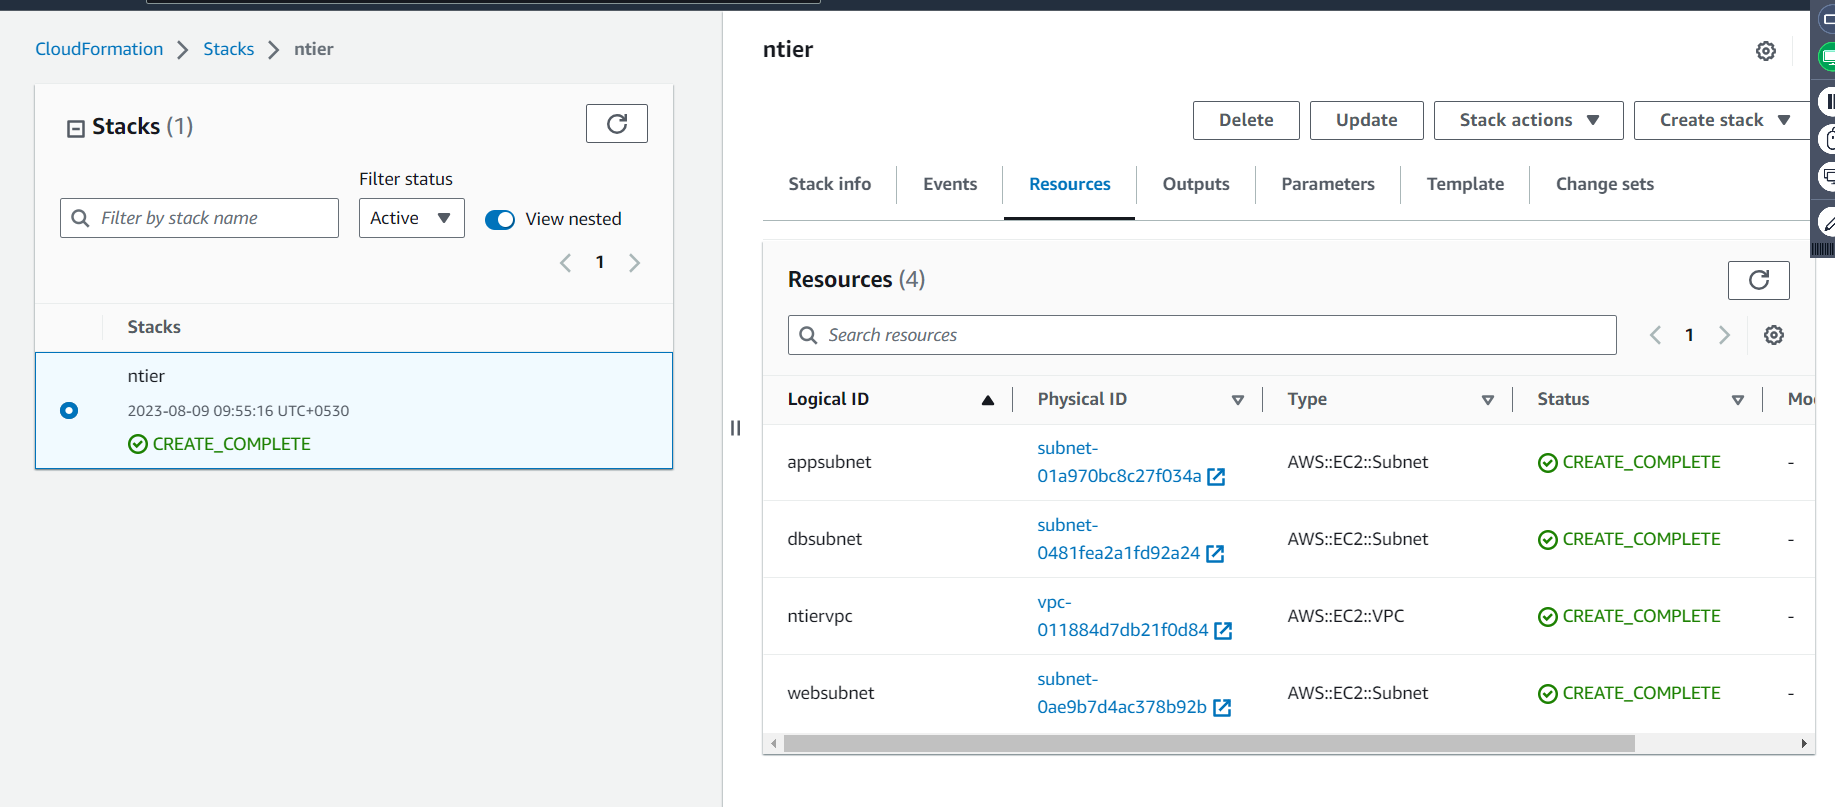Sort by Type column arrow
The height and width of the screenshot is (807, 1835).
point(1488,400)
